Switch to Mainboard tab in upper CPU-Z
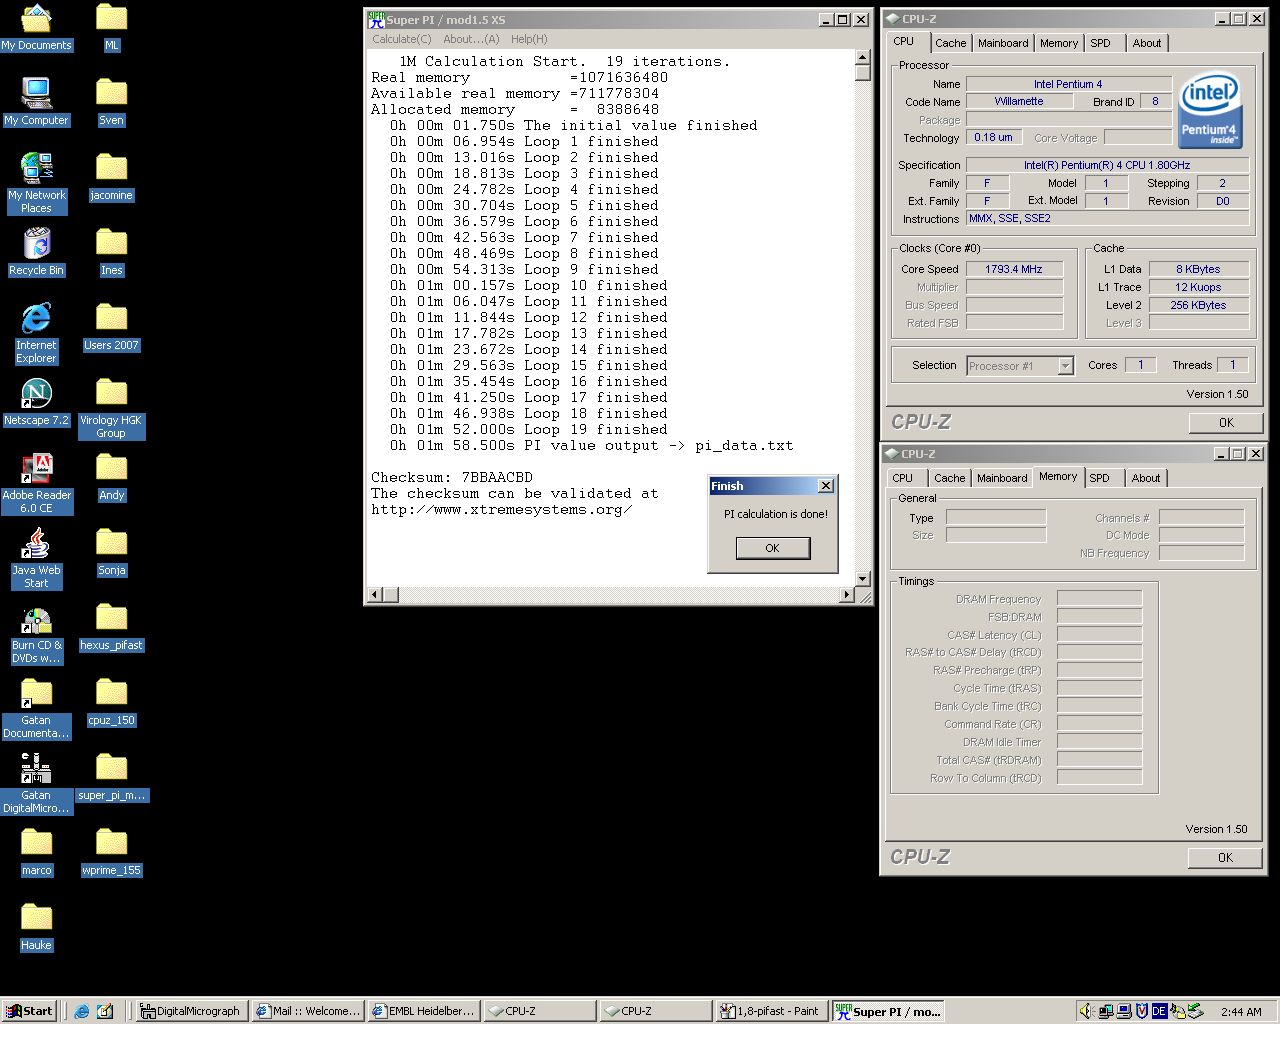 1003,43
